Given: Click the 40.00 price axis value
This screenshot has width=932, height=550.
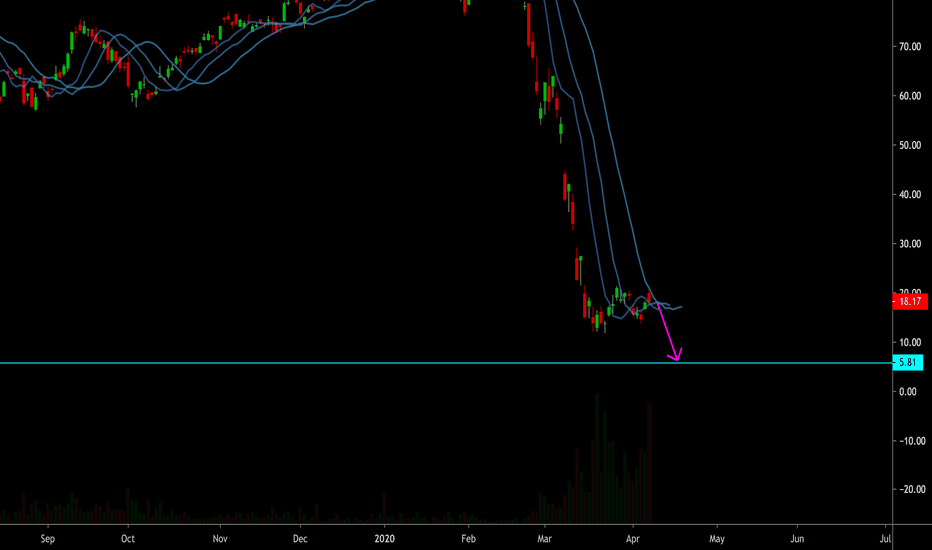Looking at the screenshot, I should (910, 194).
